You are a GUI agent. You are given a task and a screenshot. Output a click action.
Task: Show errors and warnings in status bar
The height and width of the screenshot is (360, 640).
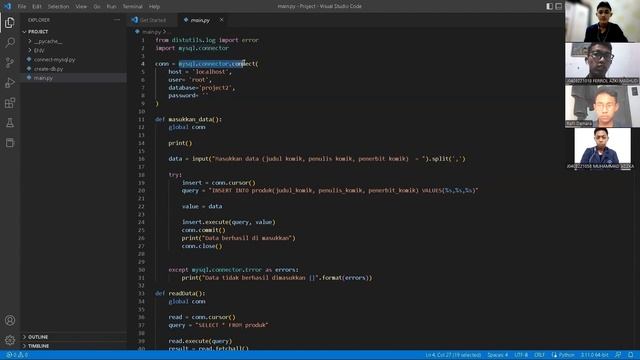(17, 355)
